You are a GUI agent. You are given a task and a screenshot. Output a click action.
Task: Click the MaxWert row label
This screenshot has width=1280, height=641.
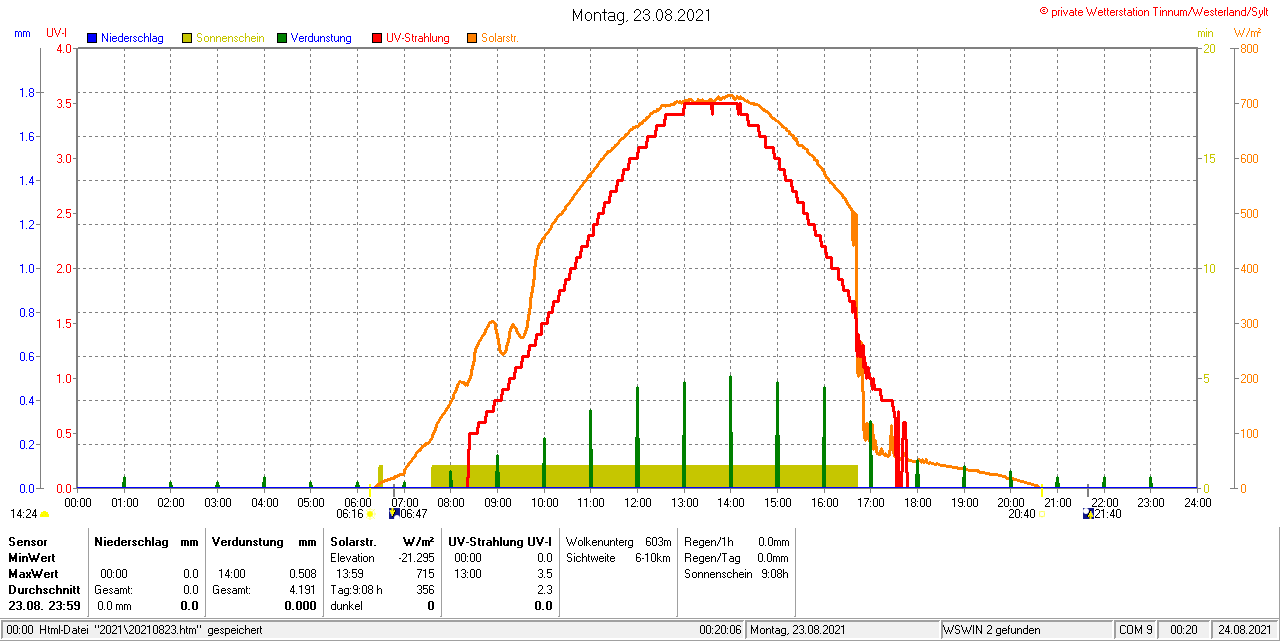click(x=35, y=573)
